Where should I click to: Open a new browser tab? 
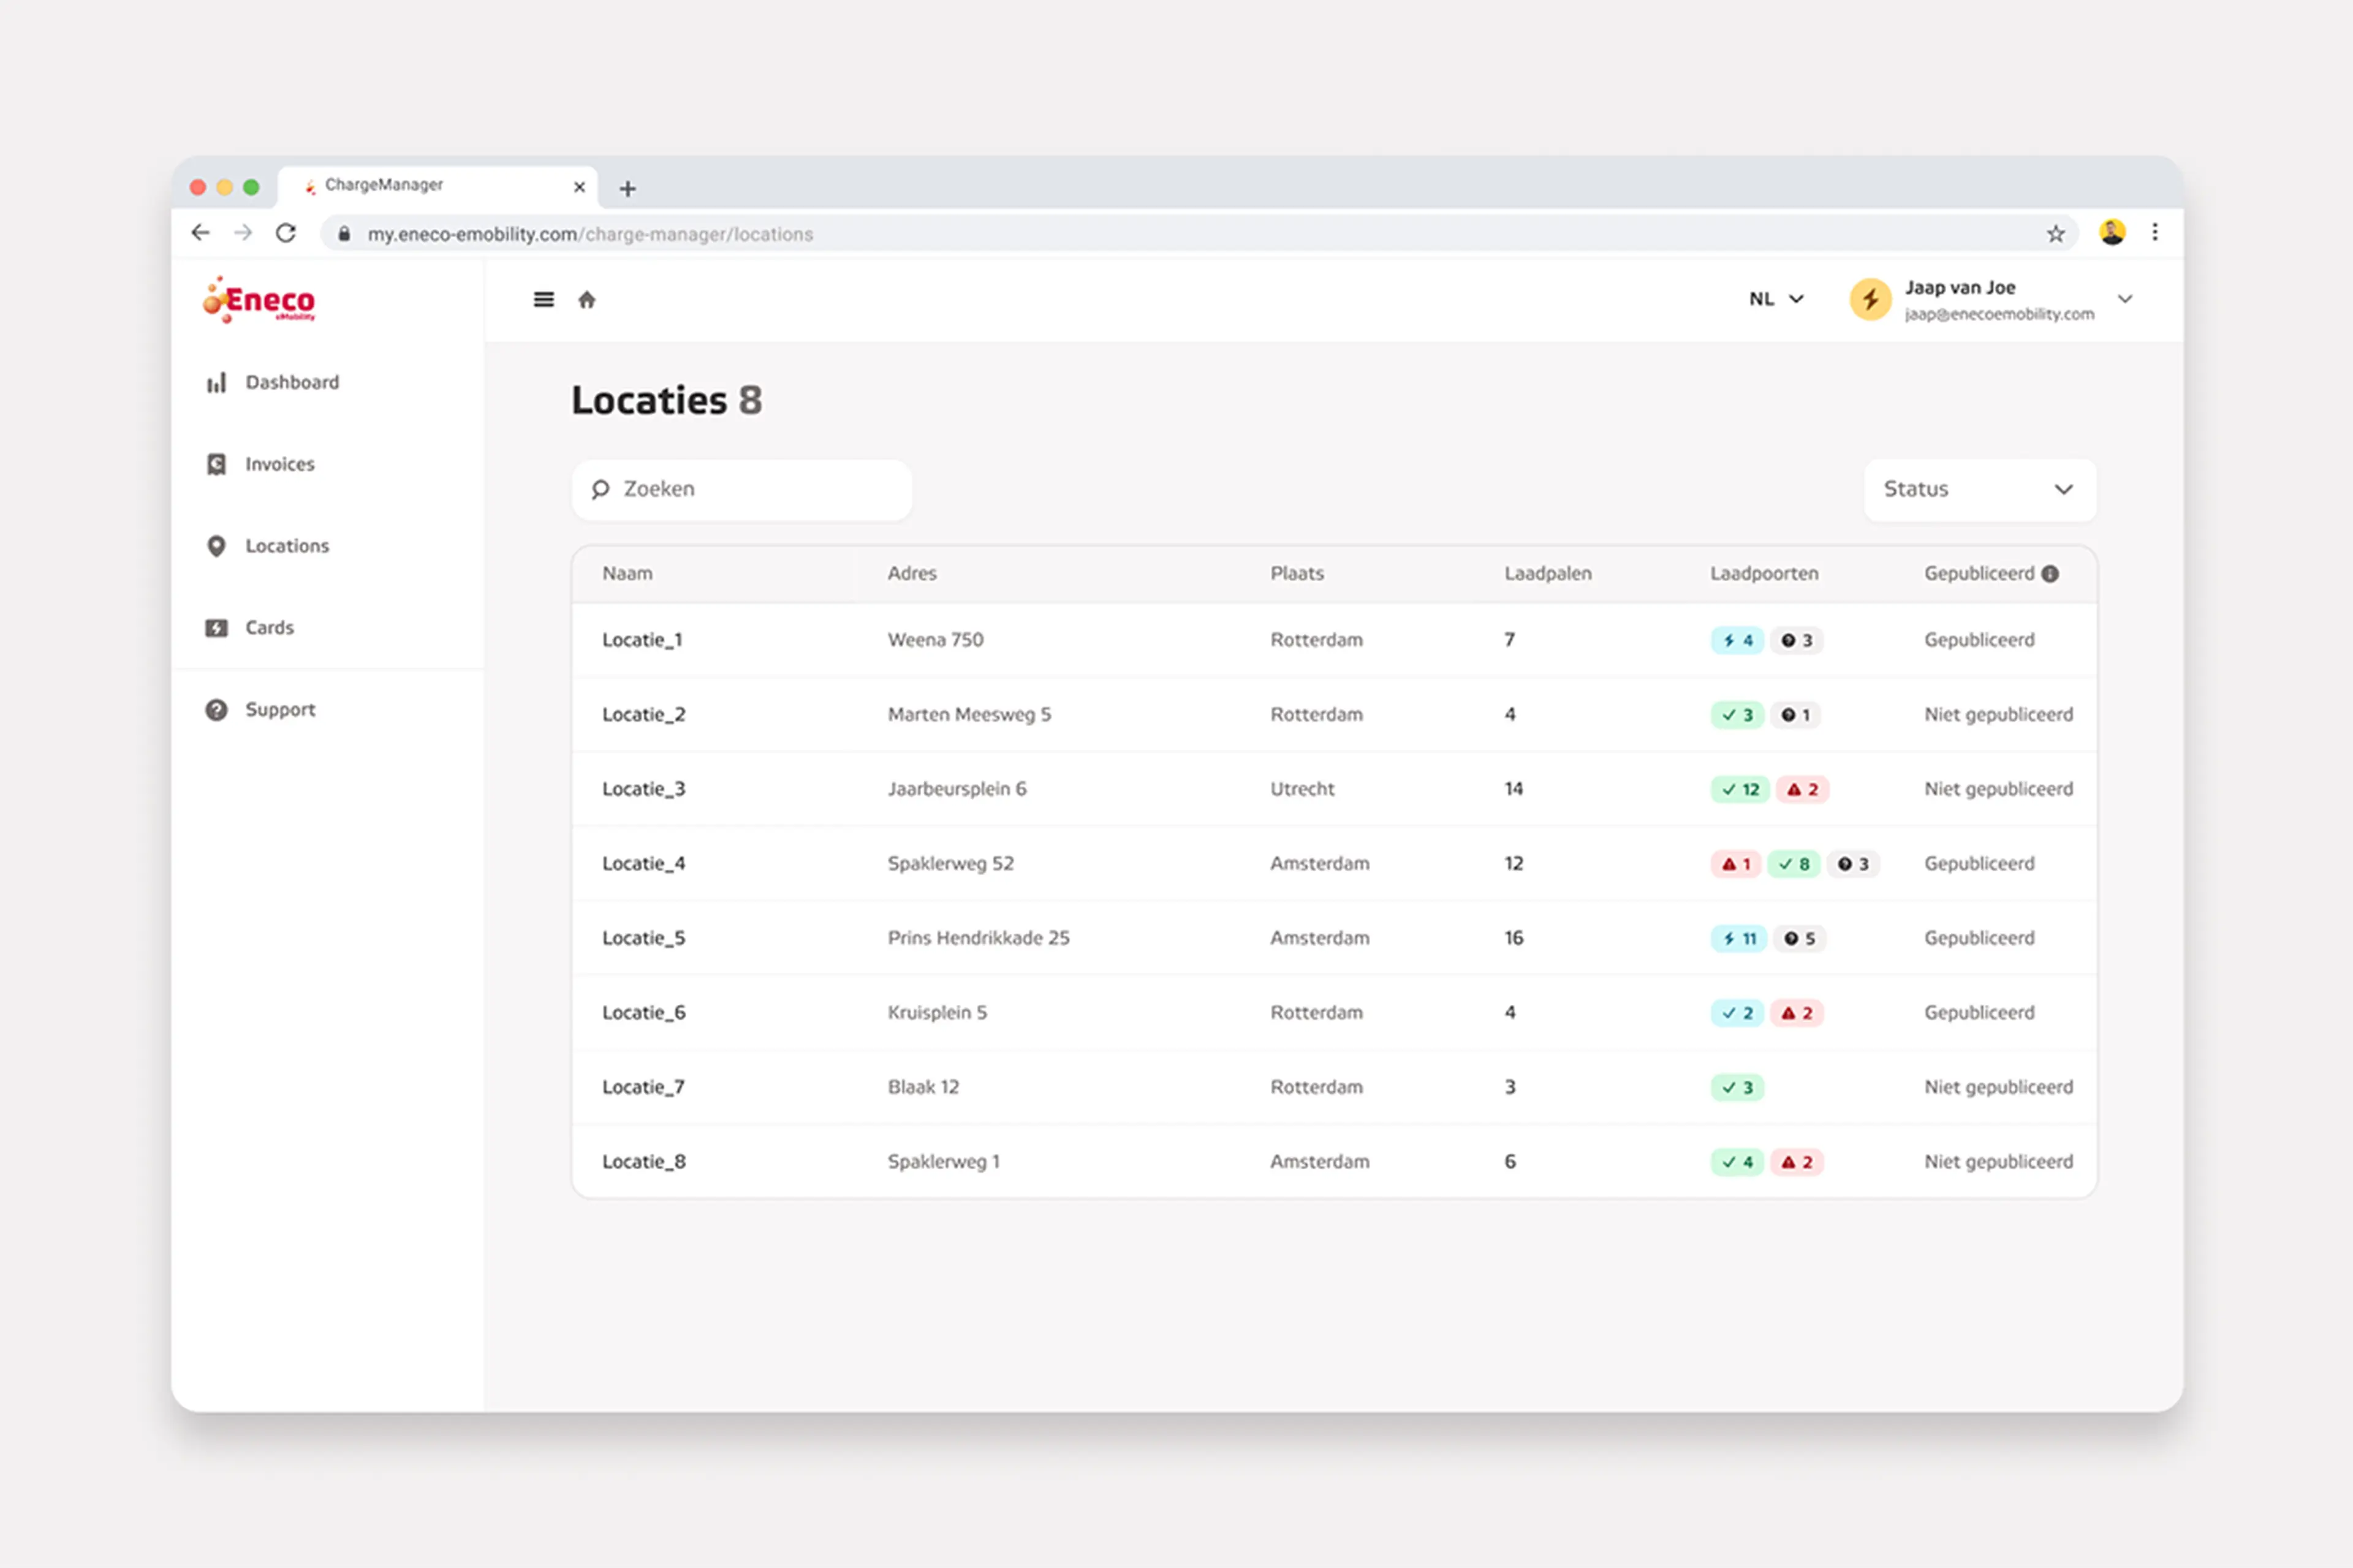coord(627,188)
